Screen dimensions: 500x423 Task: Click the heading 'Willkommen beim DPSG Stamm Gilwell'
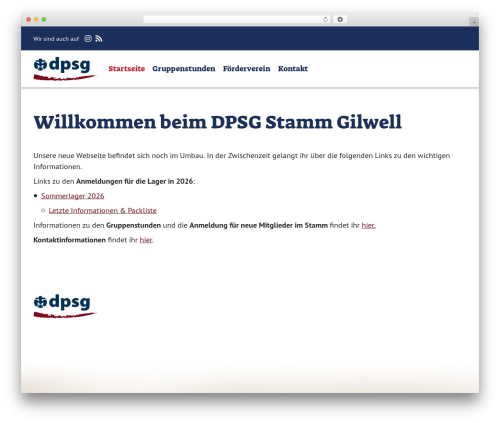[218, 122]
